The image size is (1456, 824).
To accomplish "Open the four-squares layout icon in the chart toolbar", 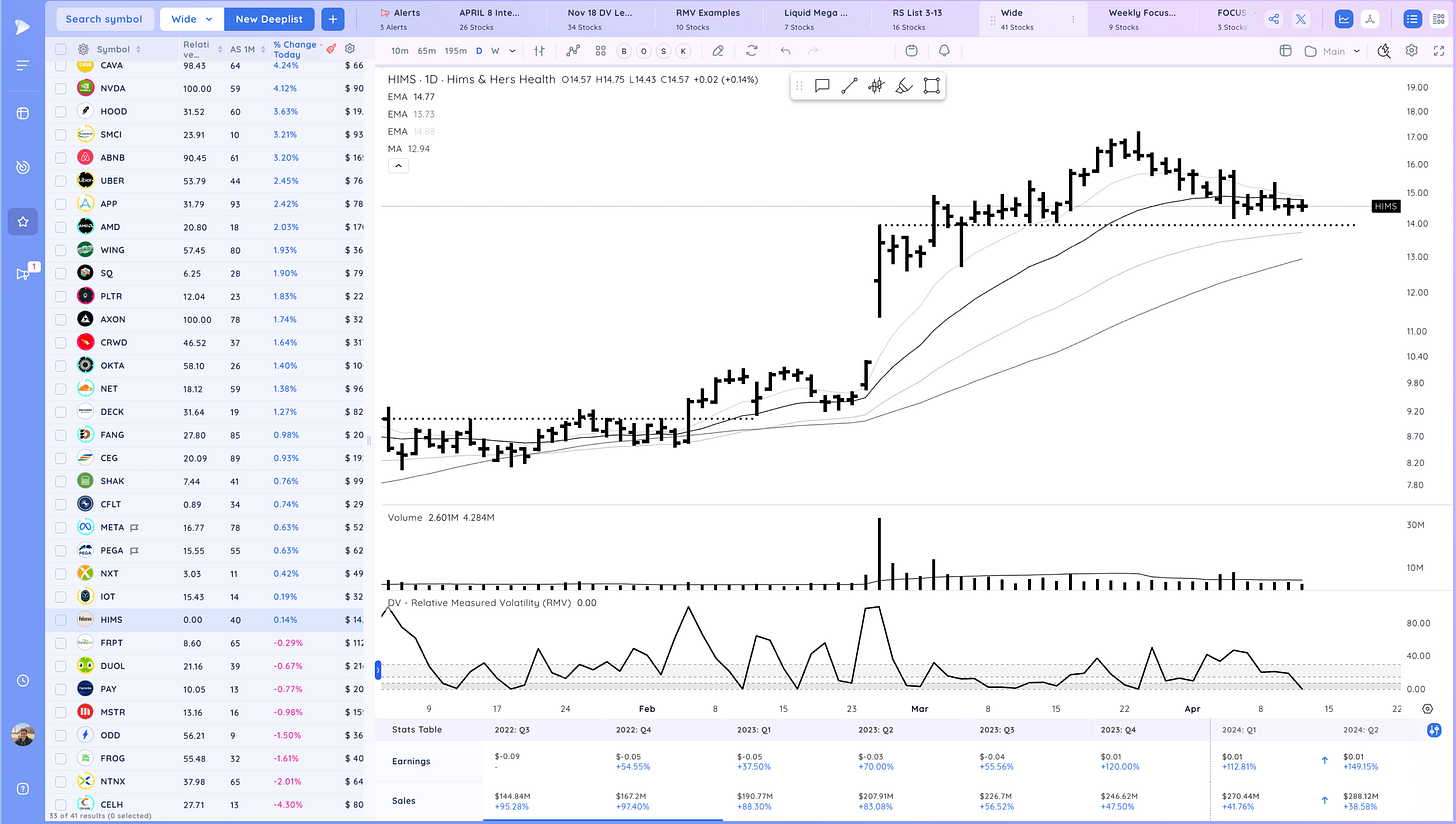I will coord(600,51).
